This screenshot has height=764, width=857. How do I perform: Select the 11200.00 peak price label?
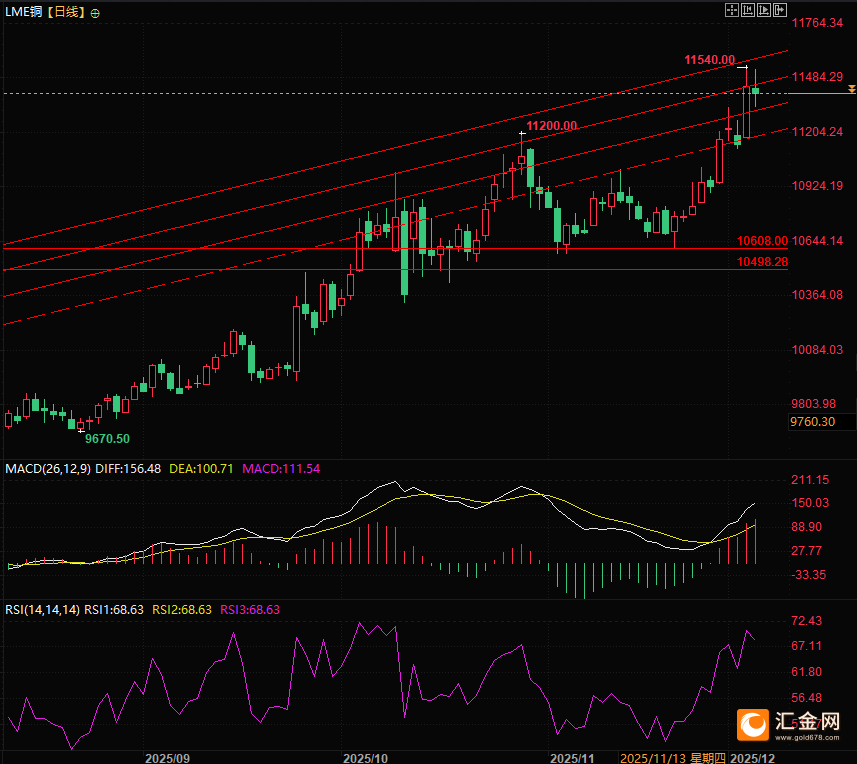coord(552,125)
